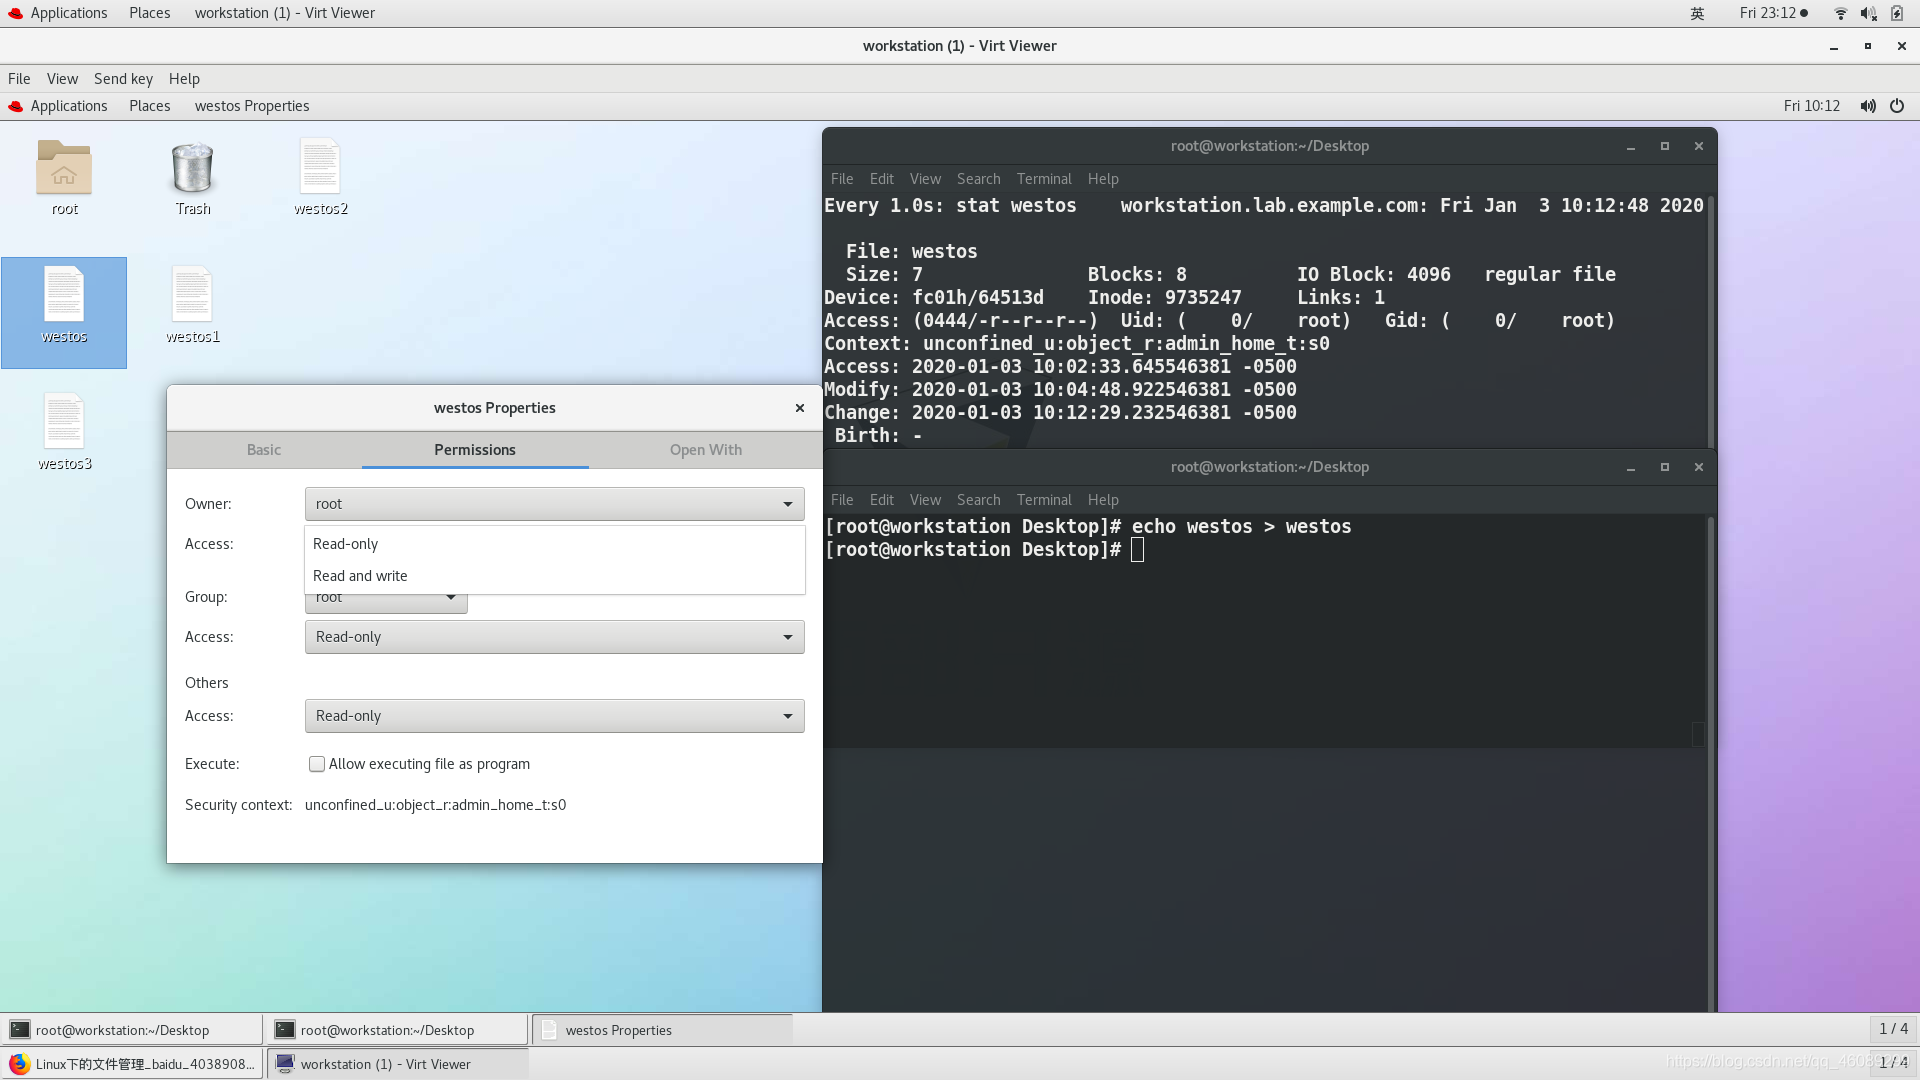The image size is (1920, 1080).
Task: Enable Allow executing file as program checkbox
Action: coord(315,764)
